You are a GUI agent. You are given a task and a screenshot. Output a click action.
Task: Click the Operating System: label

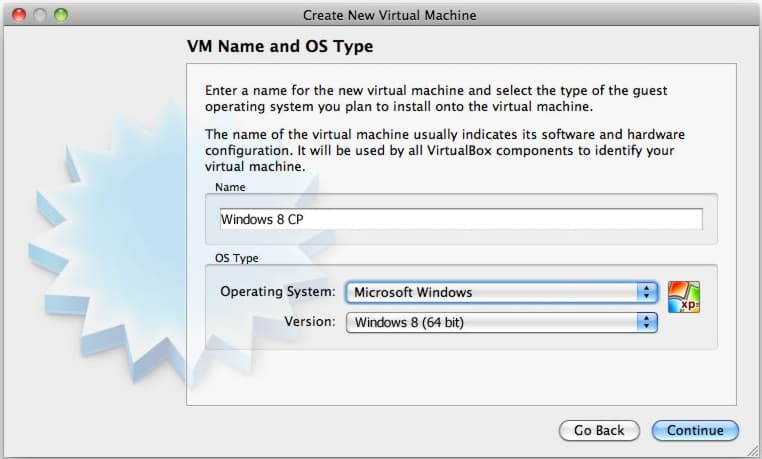click(278, 292)
